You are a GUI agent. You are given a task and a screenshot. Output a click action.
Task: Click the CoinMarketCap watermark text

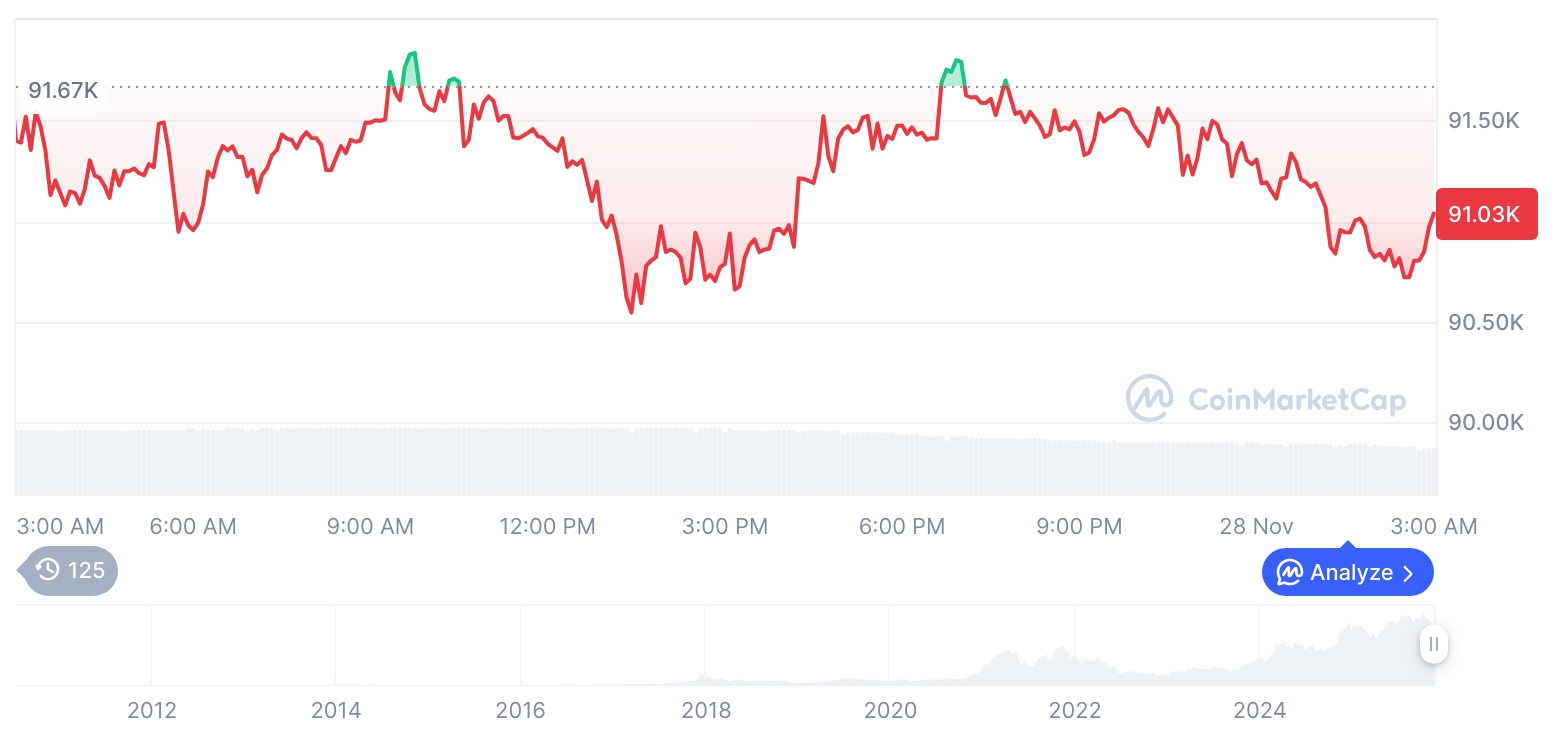[x=1296, y=400]
